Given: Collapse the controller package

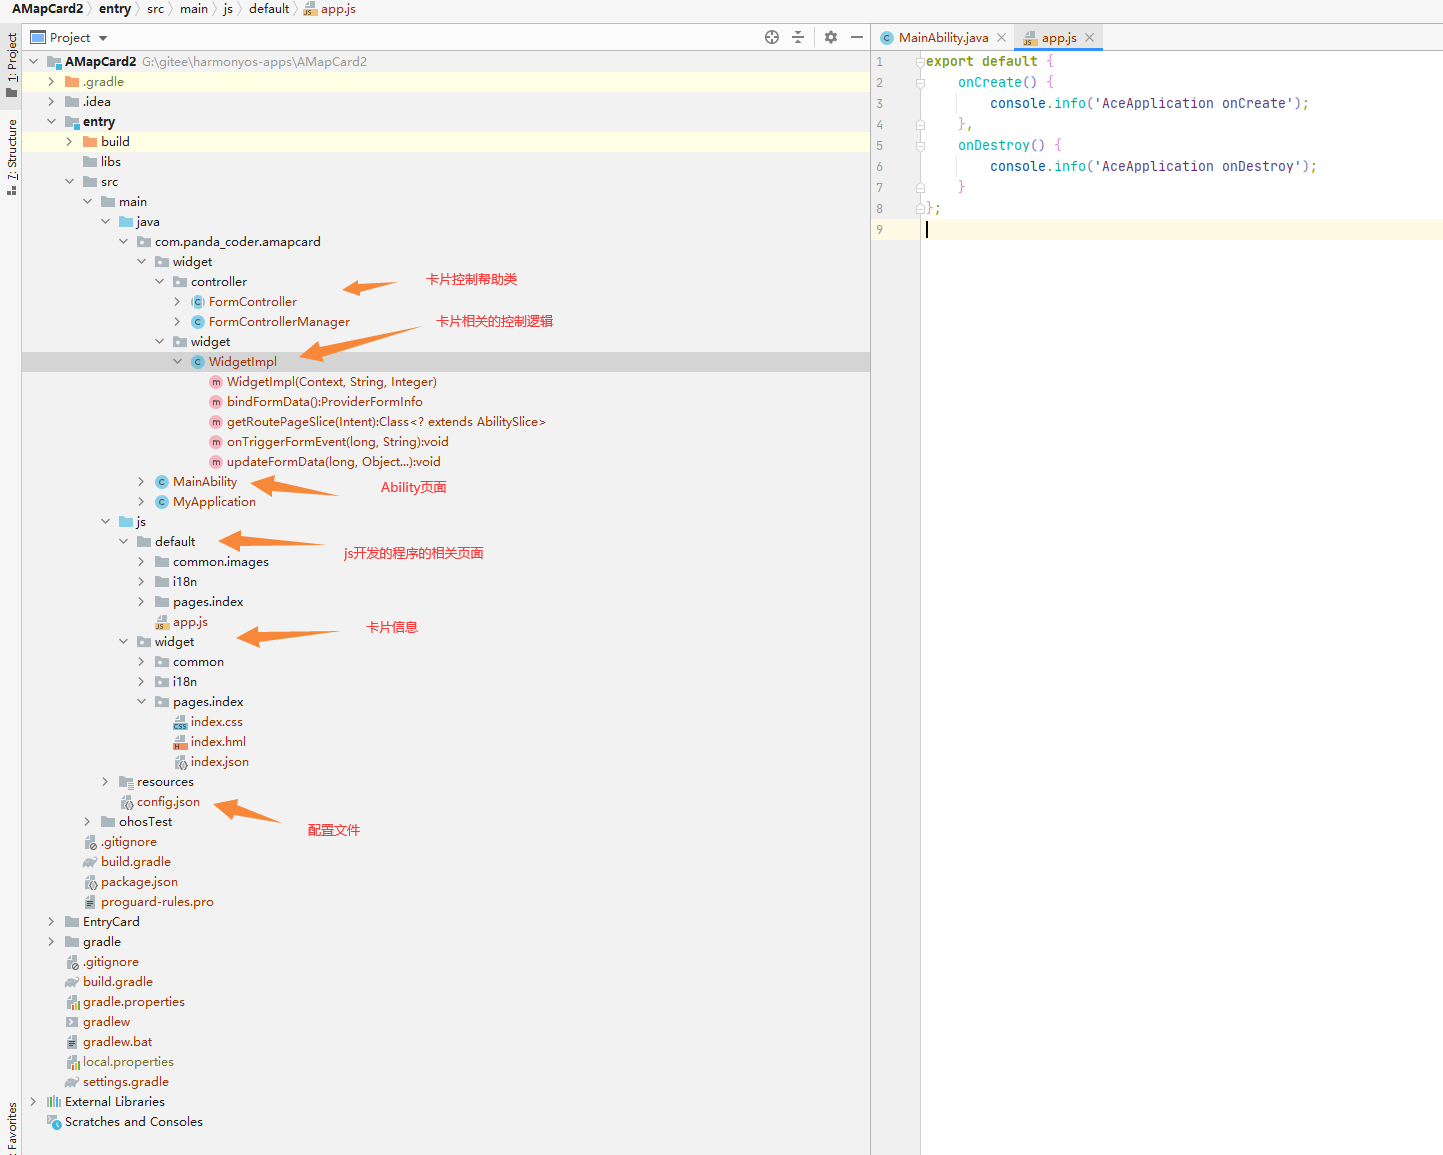Looking at the screenshot, I should click(159, 281).
